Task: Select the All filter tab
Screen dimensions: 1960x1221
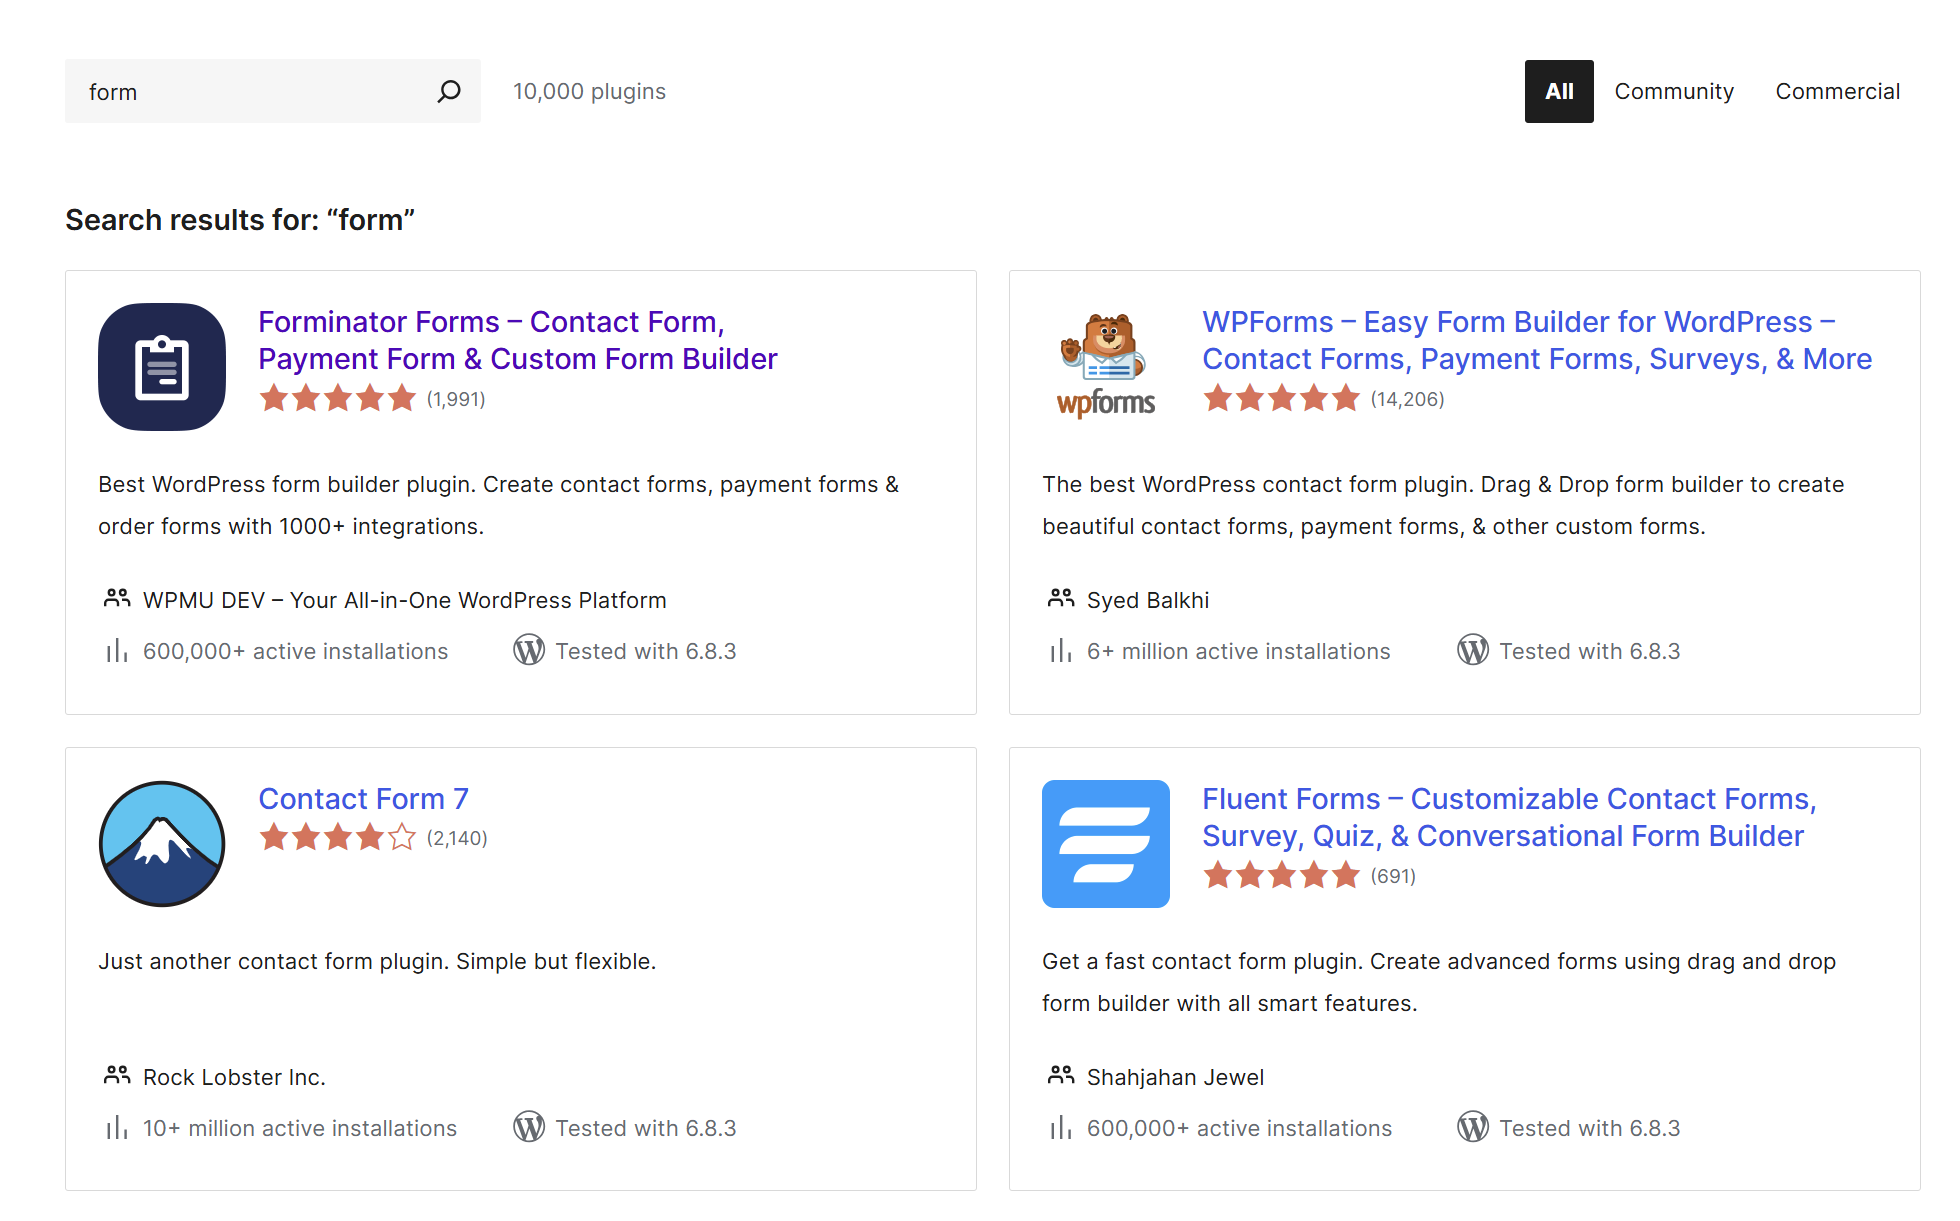Action: (x=1558, y=91)
